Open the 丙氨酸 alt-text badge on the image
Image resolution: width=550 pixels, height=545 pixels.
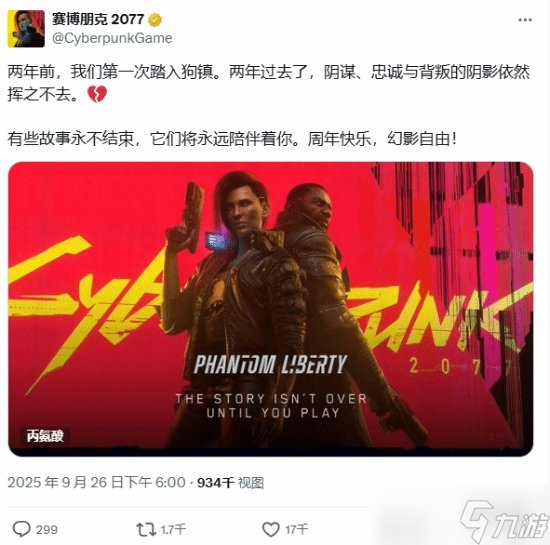45,436
